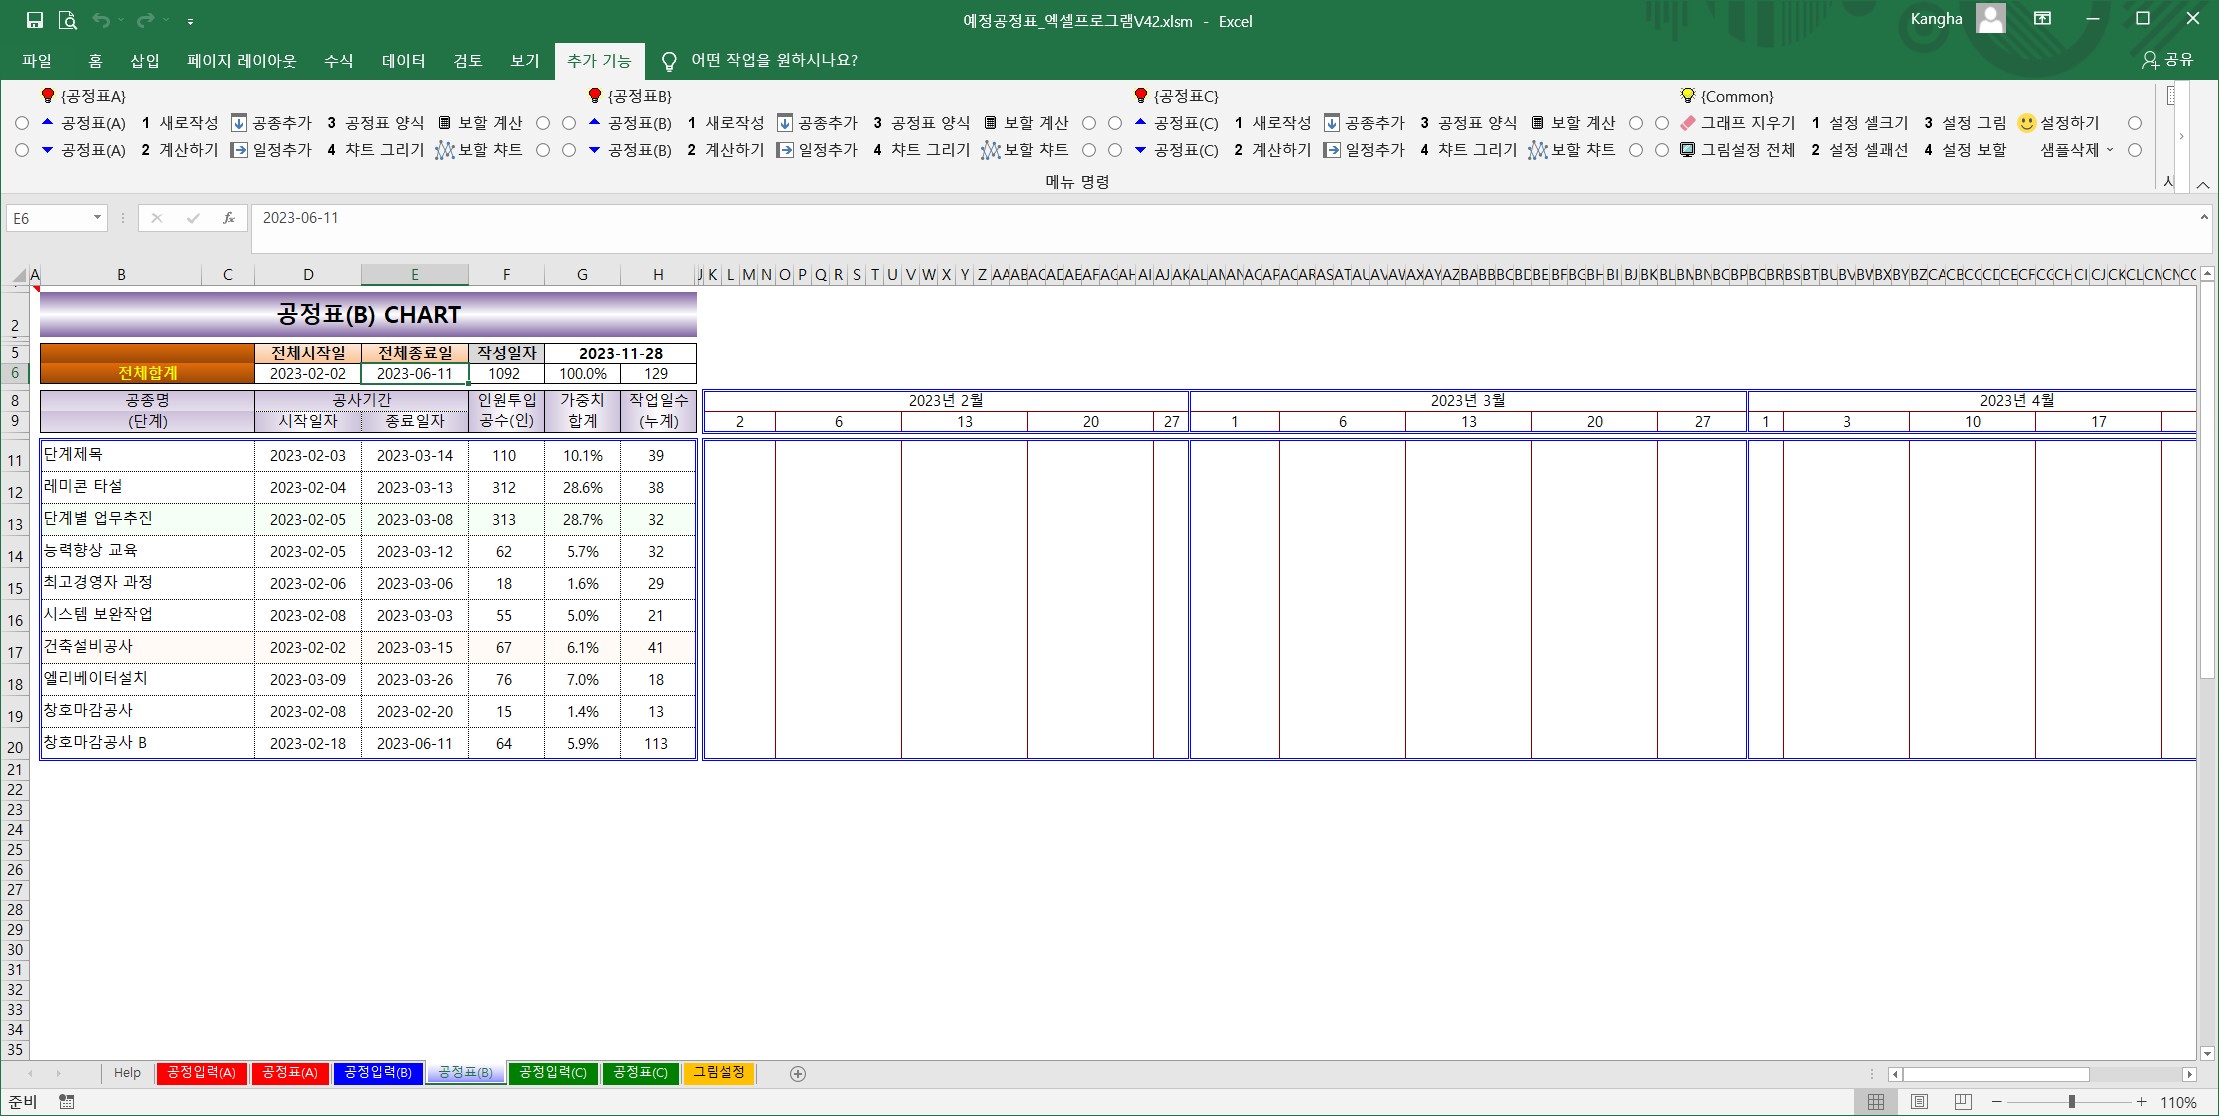Click 보할 챠트 line-chart icon in 공정표C group
2219x1116 pixels.
click(1537, 150)
